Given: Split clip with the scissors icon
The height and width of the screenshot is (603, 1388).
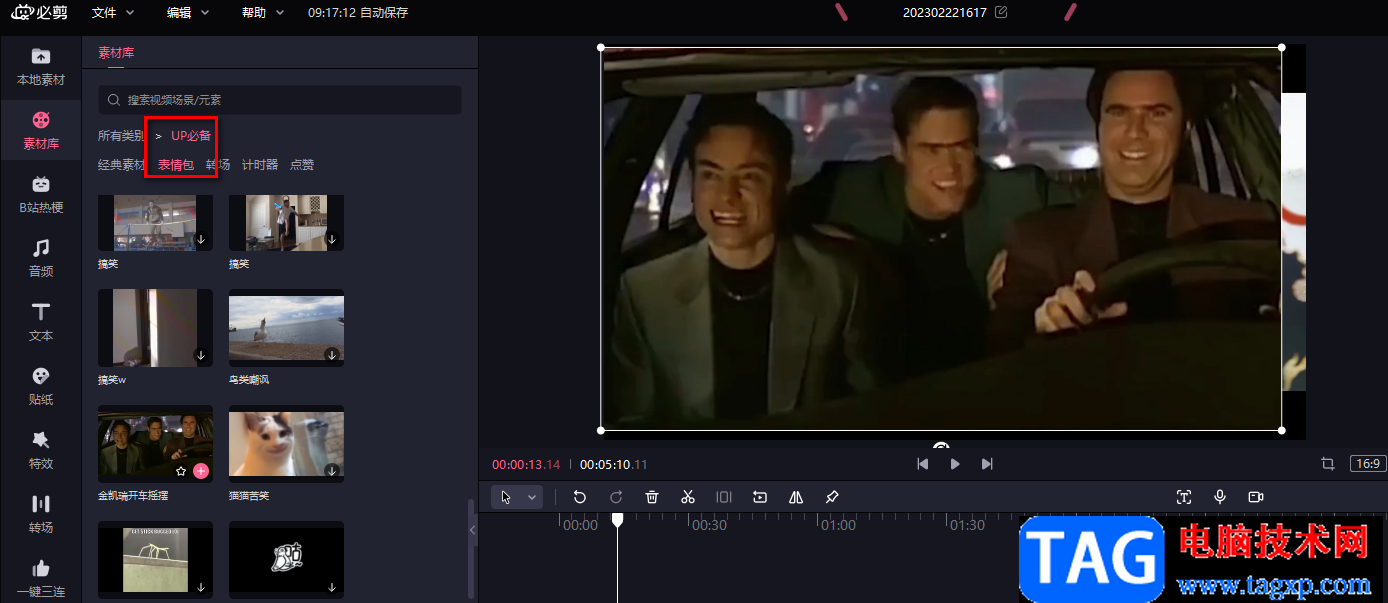Looking at the screenshot, I should click(688, 497).
